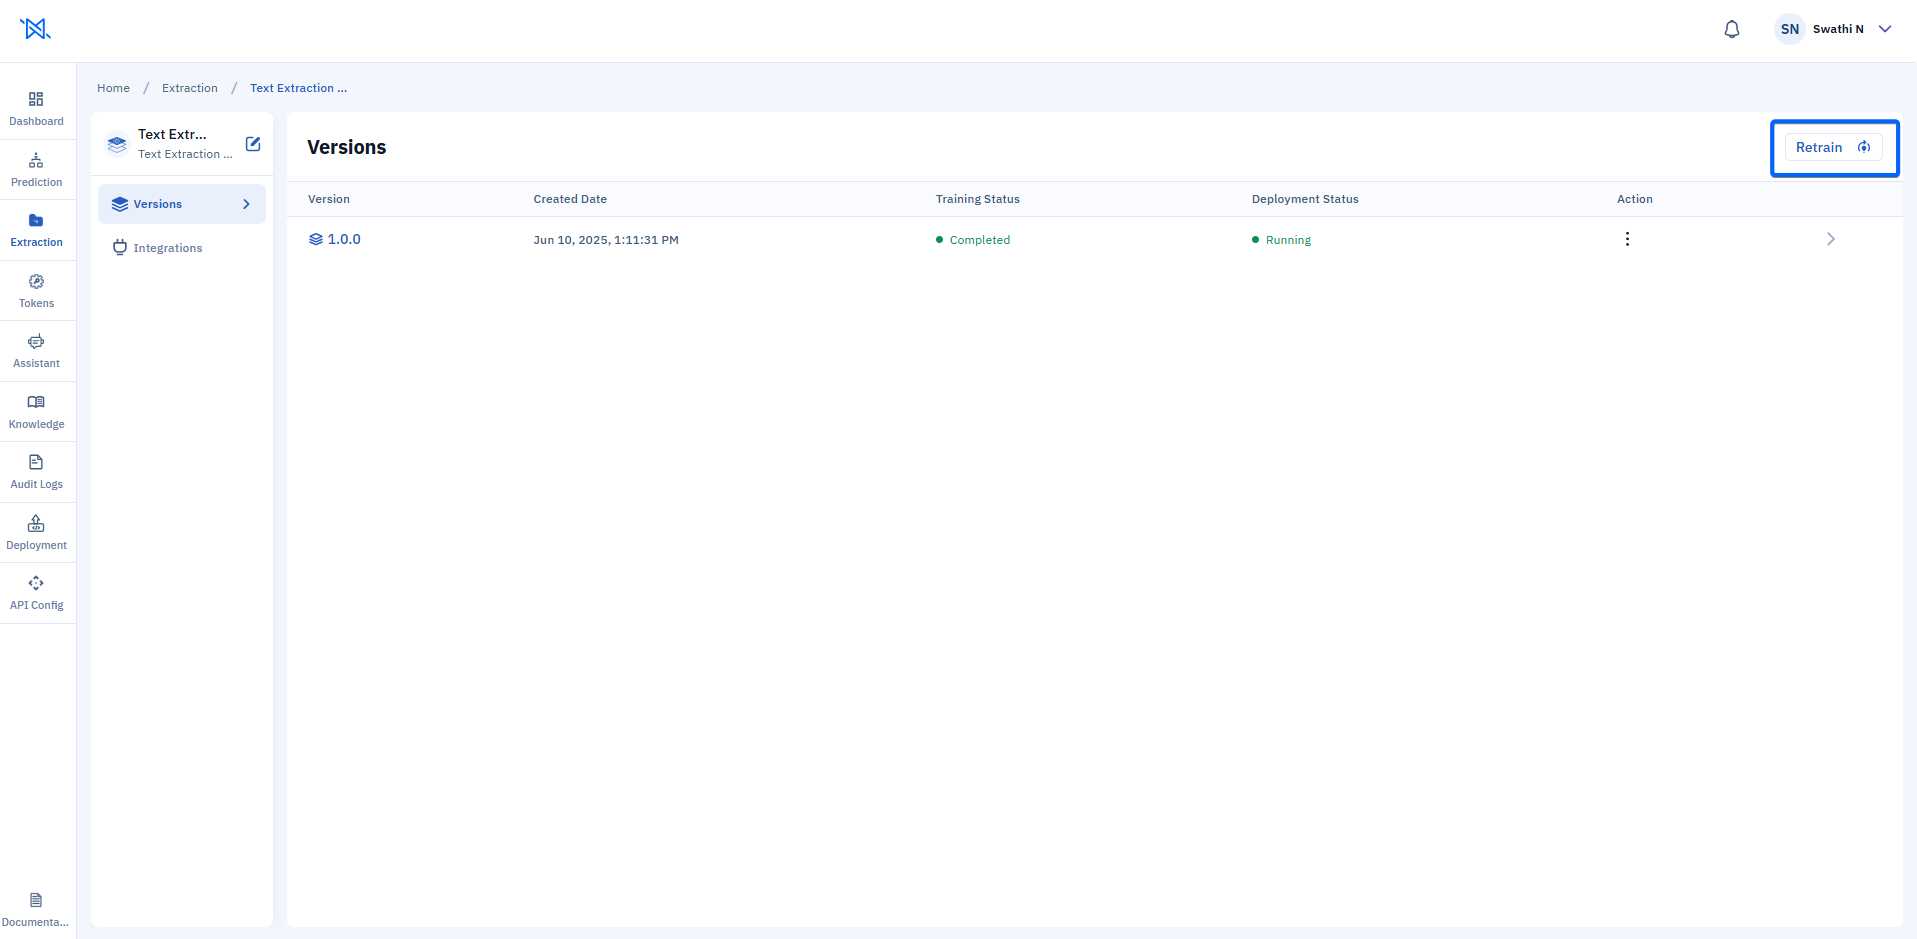
Task: Open version 1.0.0 link
Action: [335, 239]
